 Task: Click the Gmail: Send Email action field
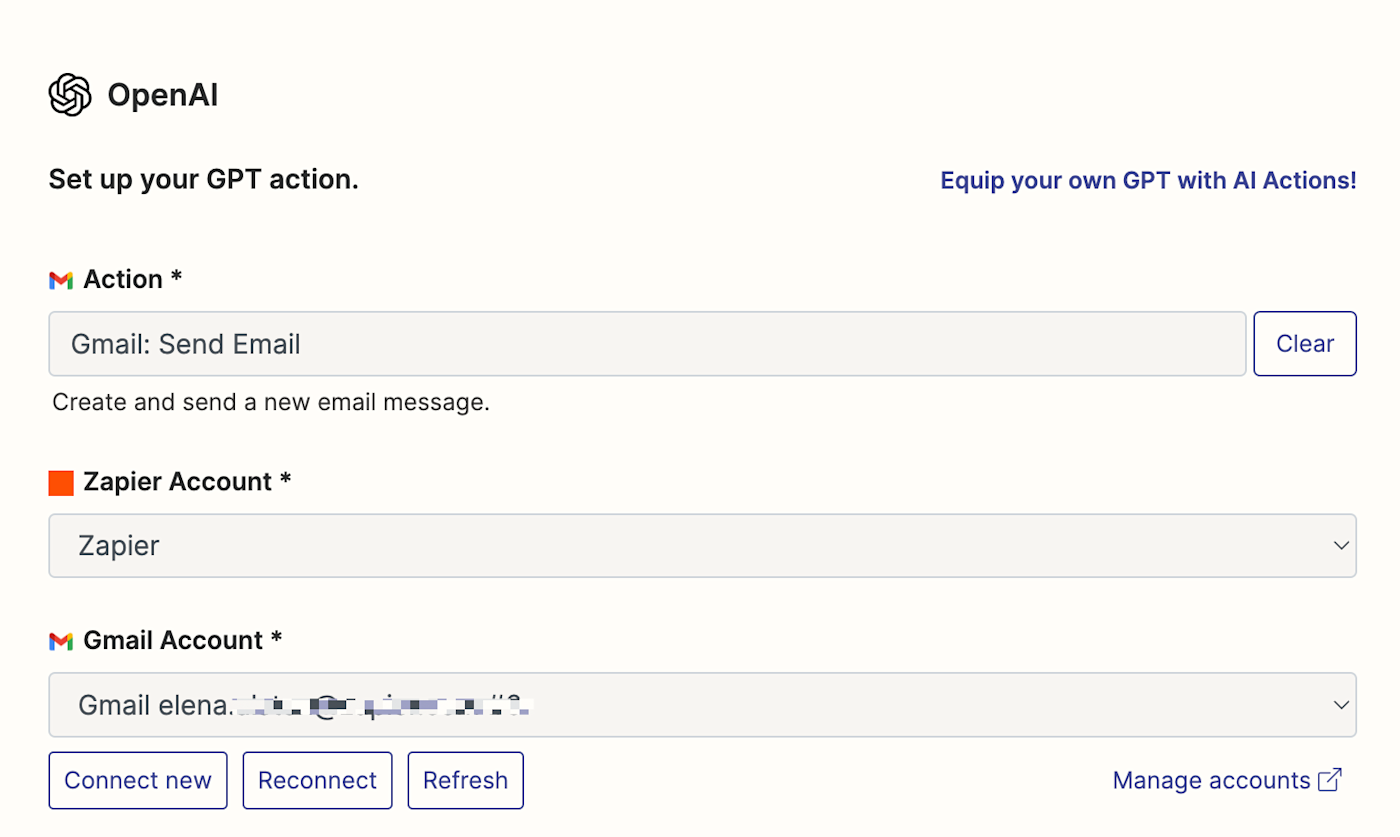pyautogui.click(x=647, y=344)
